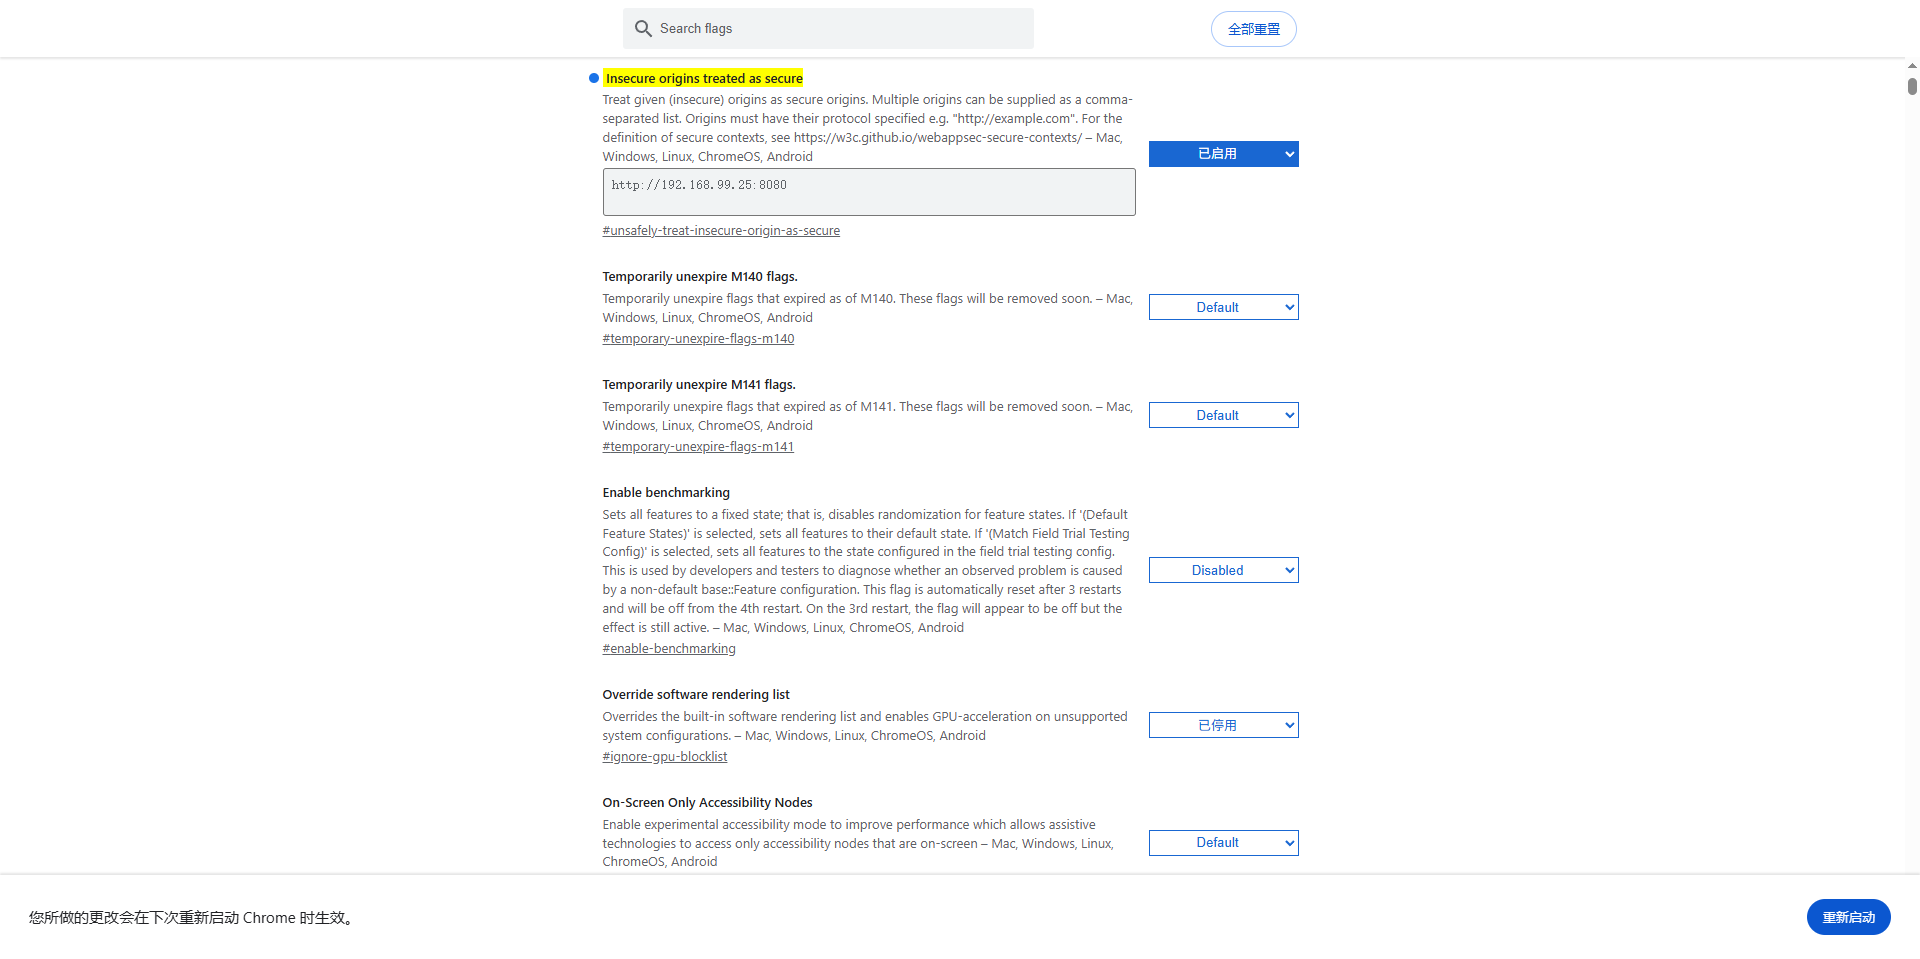The width and height of the screenshot is (1920, 959).
Task: Open the #temporary-unexpire-flags-m141 link
Action: [698, 447]
